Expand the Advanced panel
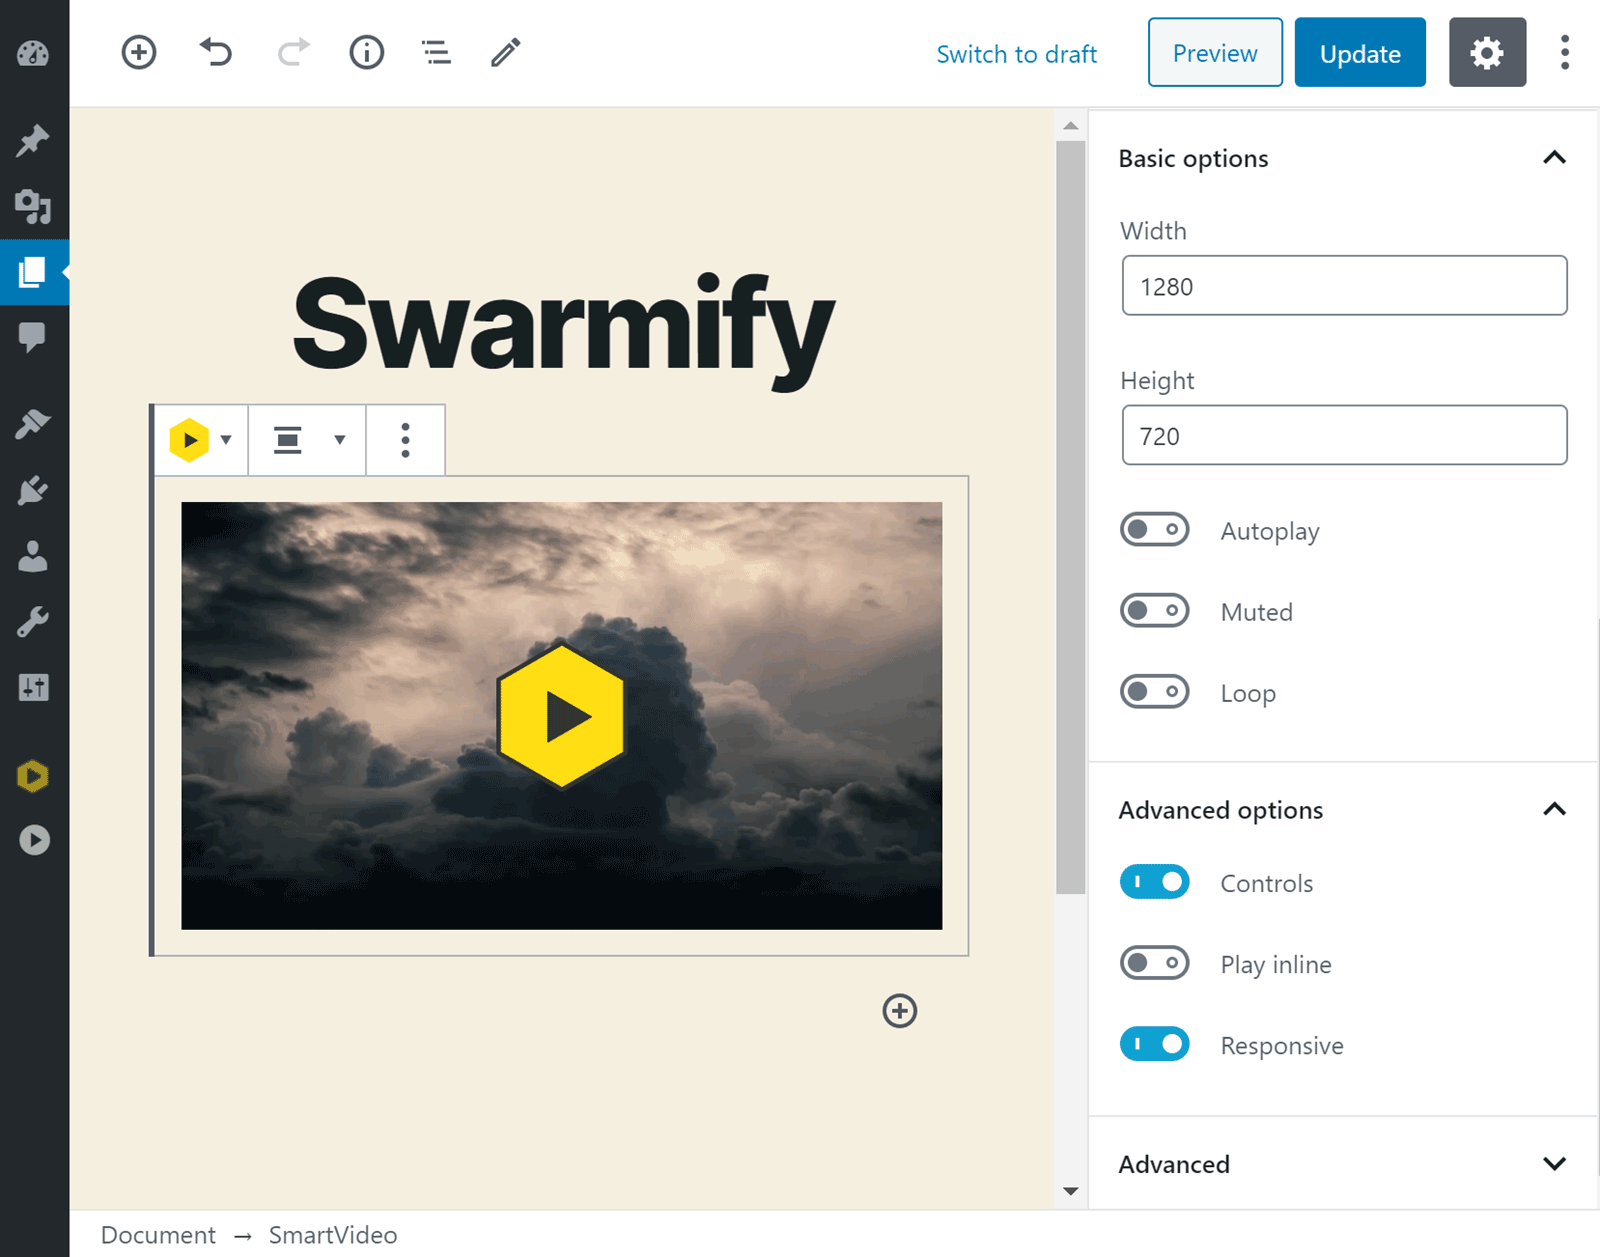This screenshot has height=1257, width=1600. (x=1343, y=1164)
